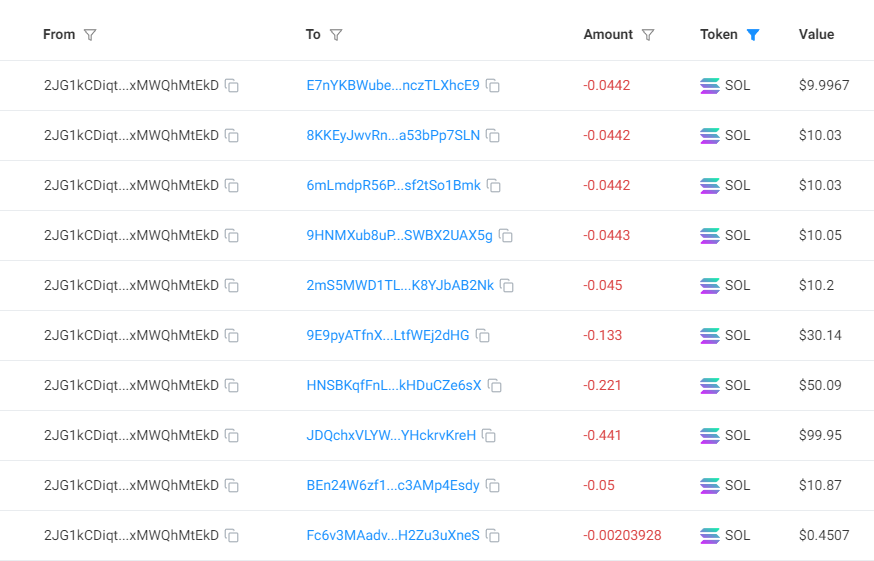Copy the 8KKEyJwvRn...a53bPp7SLN address

(493, 136)
